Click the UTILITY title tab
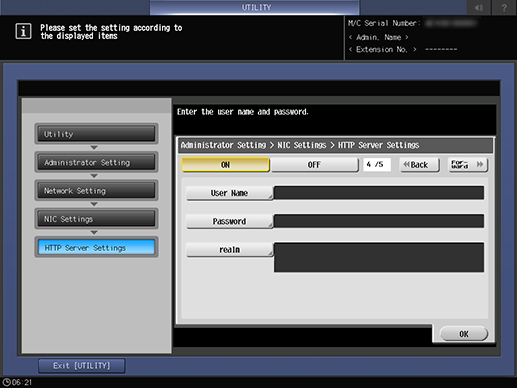 pos(255,7)
